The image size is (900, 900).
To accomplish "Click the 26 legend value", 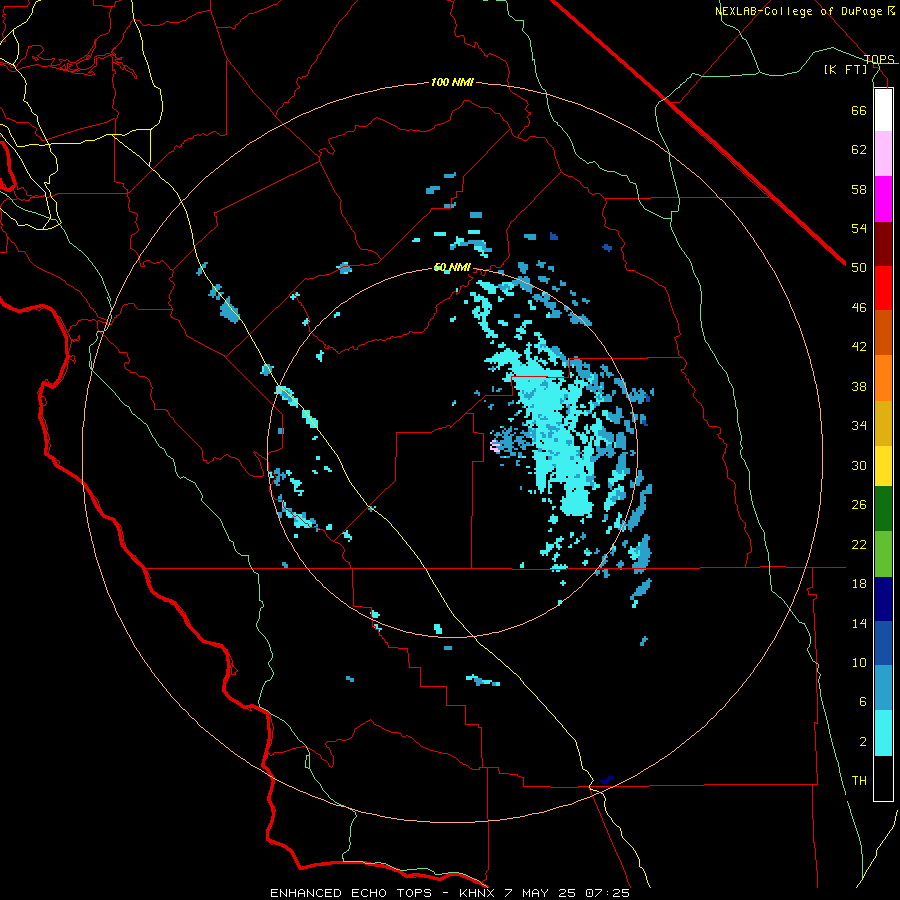I will point(859,505).
